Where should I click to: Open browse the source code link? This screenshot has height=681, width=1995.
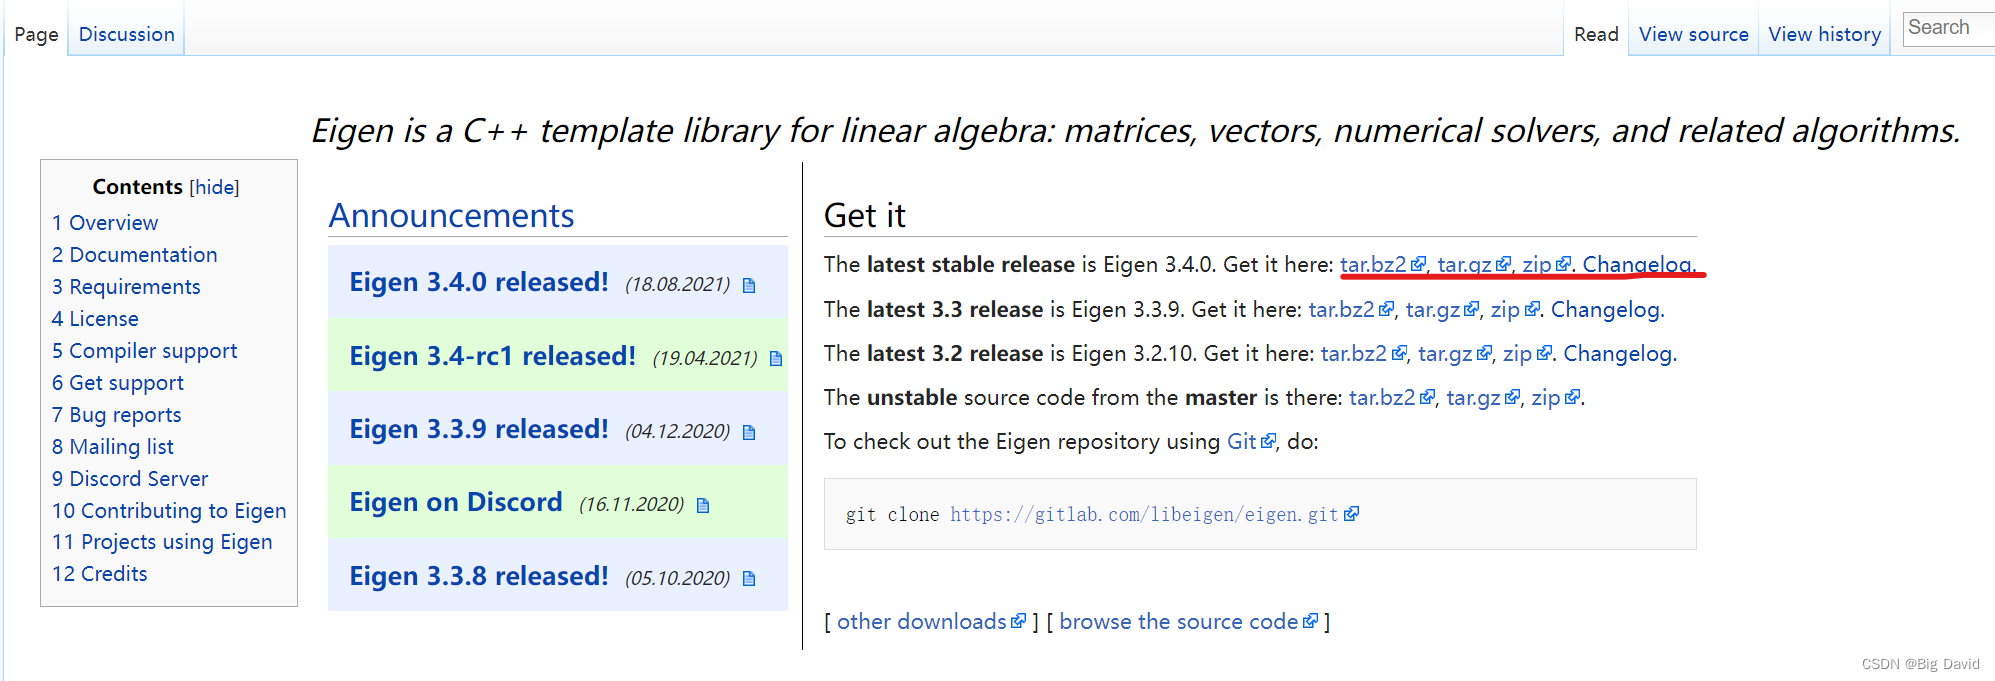point(1188,622)
